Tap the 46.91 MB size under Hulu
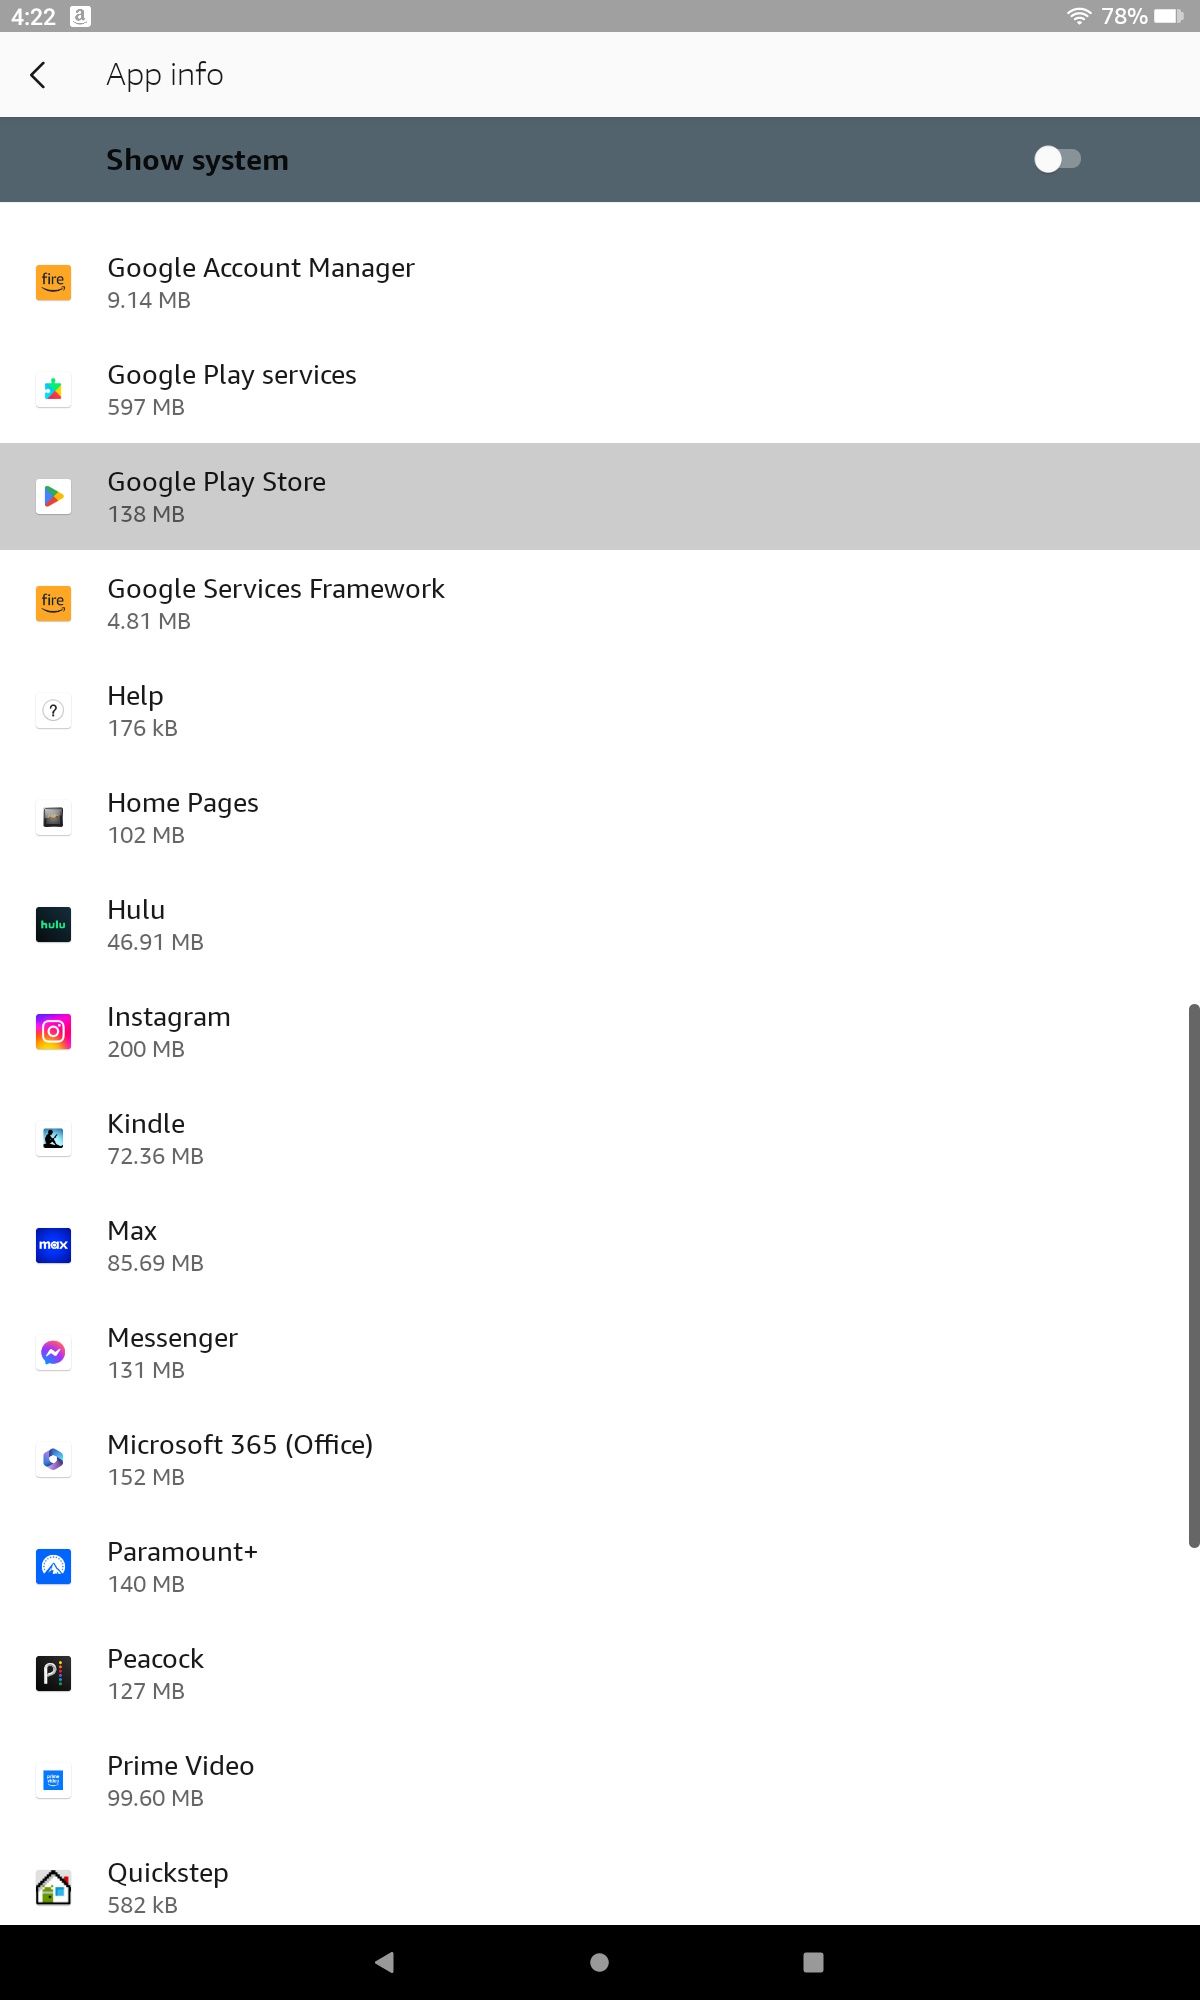 [x=155, y=942]
